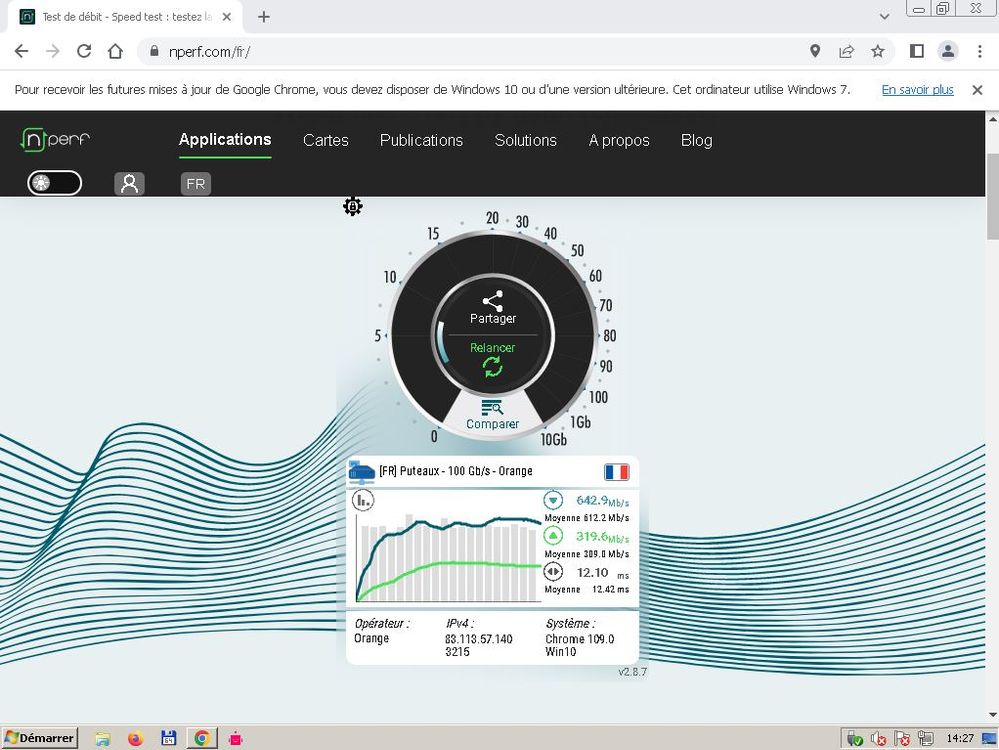Restart the test with Relancer
The width and height of the screenshot is (999, 750).
pos(492,366)
